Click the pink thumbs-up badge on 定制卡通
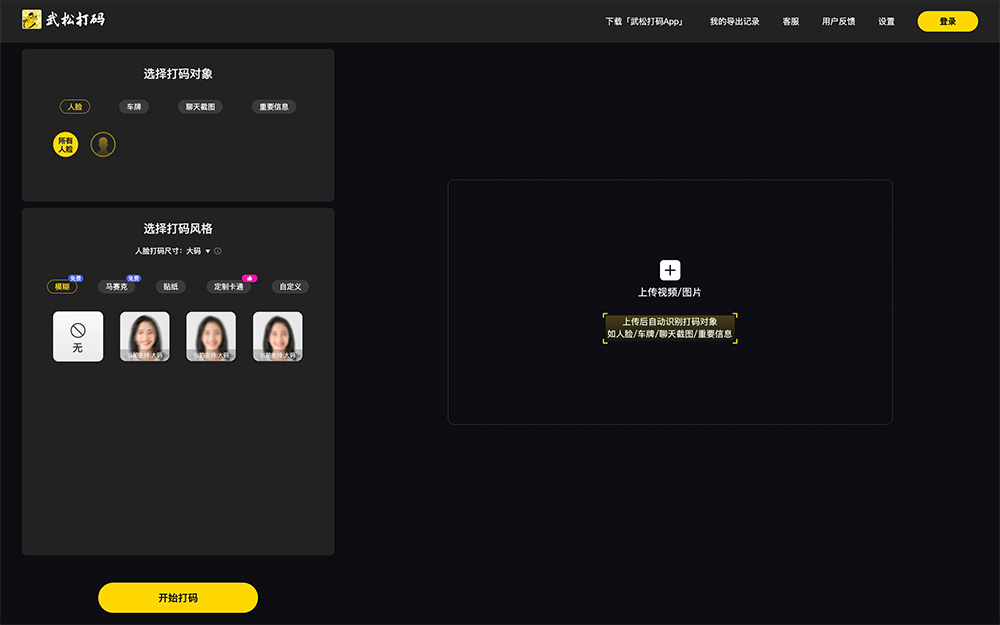The height and width of the screenshot is (625, 1000). (250, 278)
